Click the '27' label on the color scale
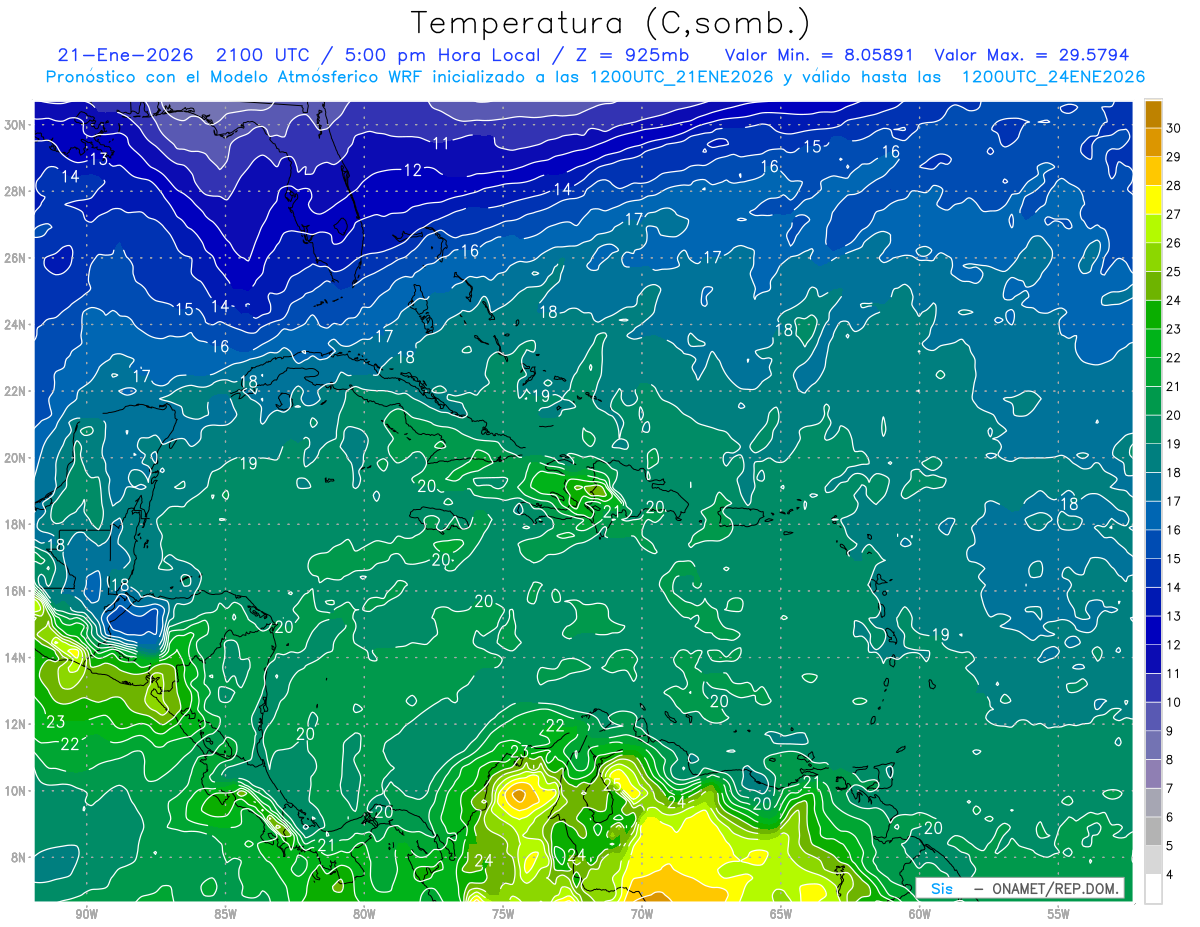The image size is (1200, 927). tap(1174, 214)
